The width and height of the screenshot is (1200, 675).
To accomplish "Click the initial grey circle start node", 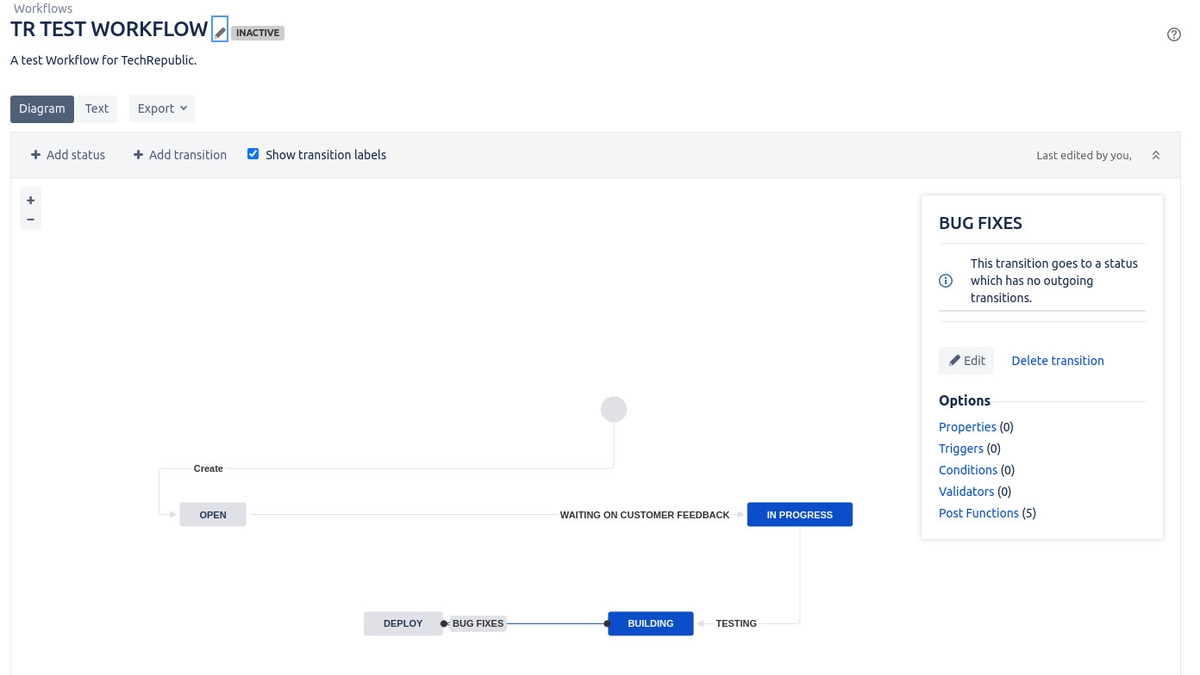I will (613, 409).
